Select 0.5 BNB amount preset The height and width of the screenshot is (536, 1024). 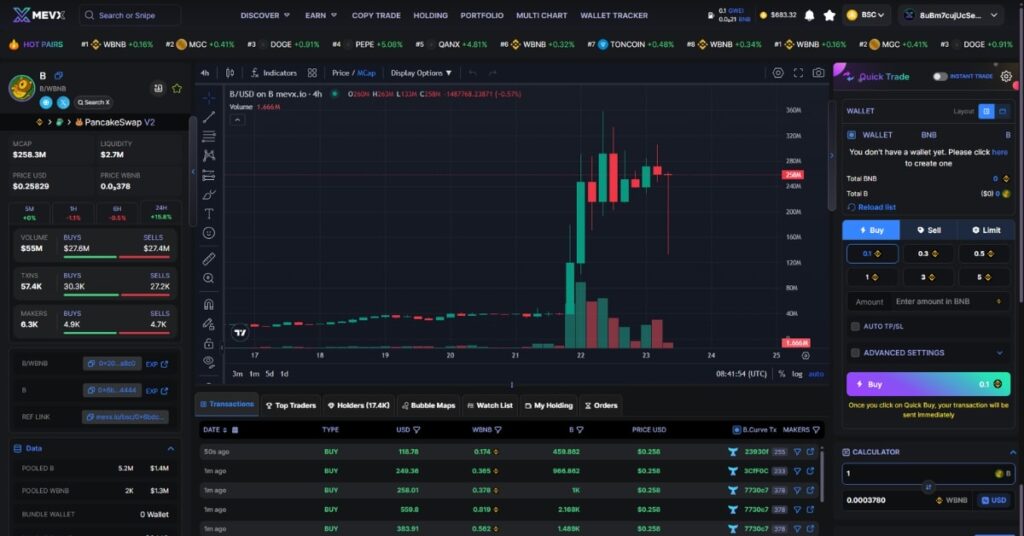point(984,253)
